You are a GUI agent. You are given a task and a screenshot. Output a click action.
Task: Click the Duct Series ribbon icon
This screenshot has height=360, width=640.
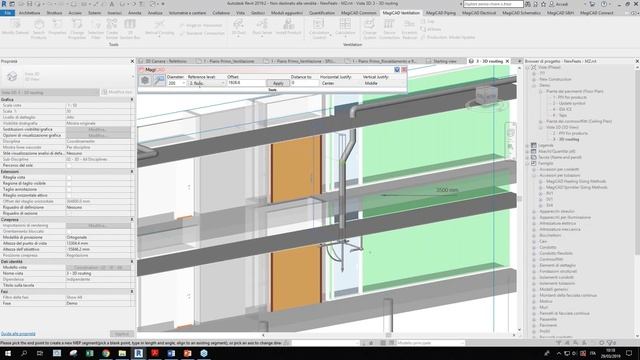coord(262,27)
